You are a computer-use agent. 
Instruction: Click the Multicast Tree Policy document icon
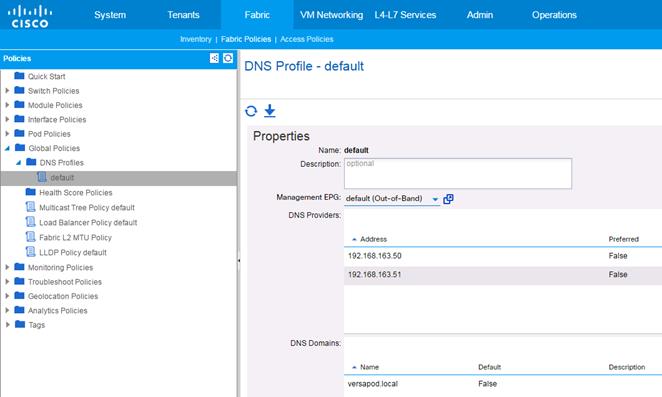(x=30, y=207)
